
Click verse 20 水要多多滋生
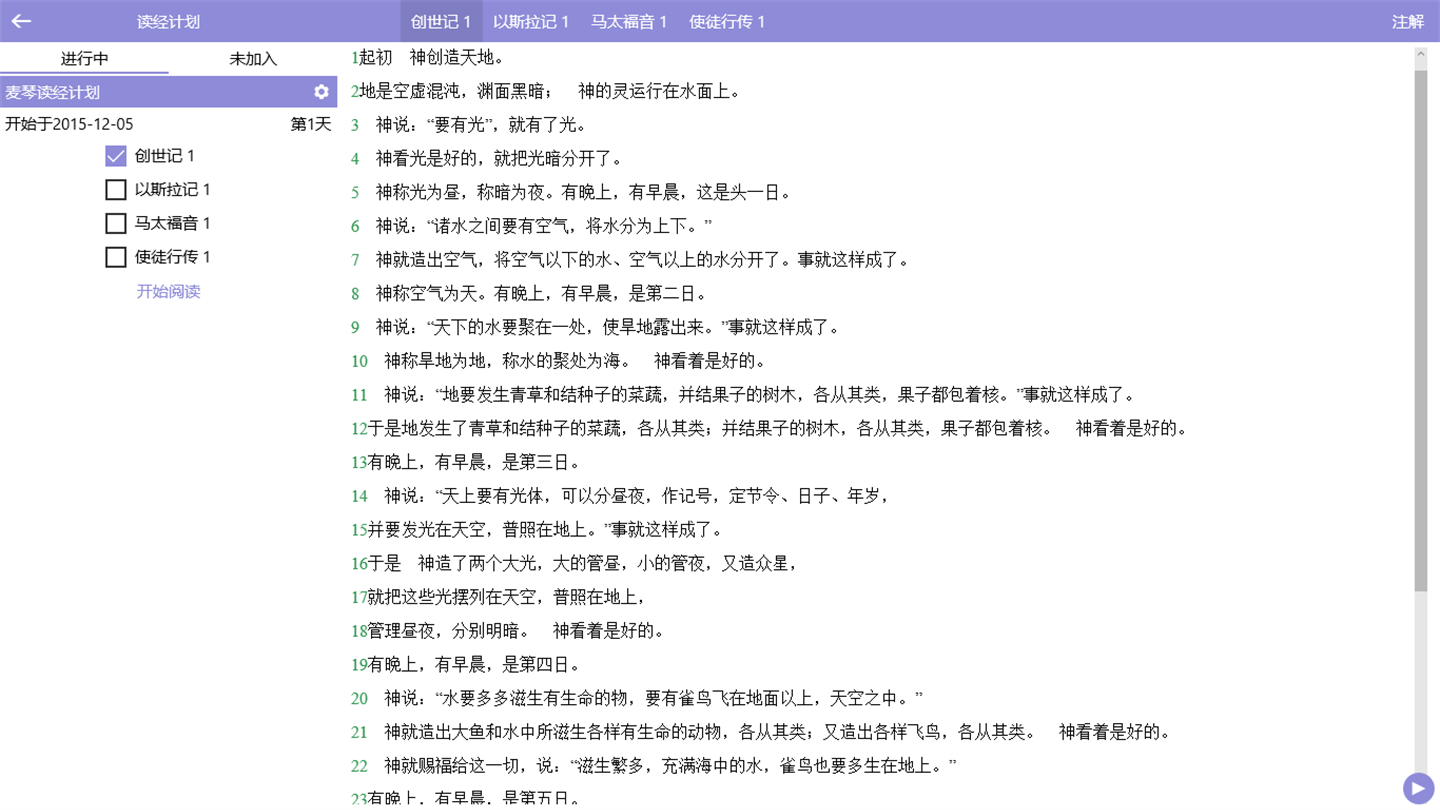click(638, 698)
